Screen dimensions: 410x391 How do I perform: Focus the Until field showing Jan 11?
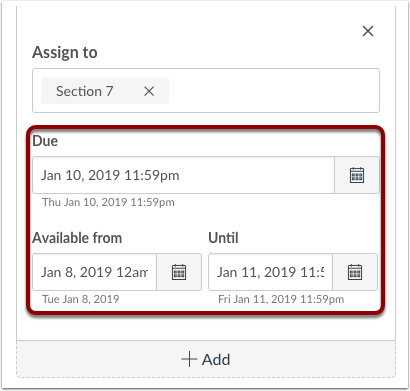pos(270,272)
